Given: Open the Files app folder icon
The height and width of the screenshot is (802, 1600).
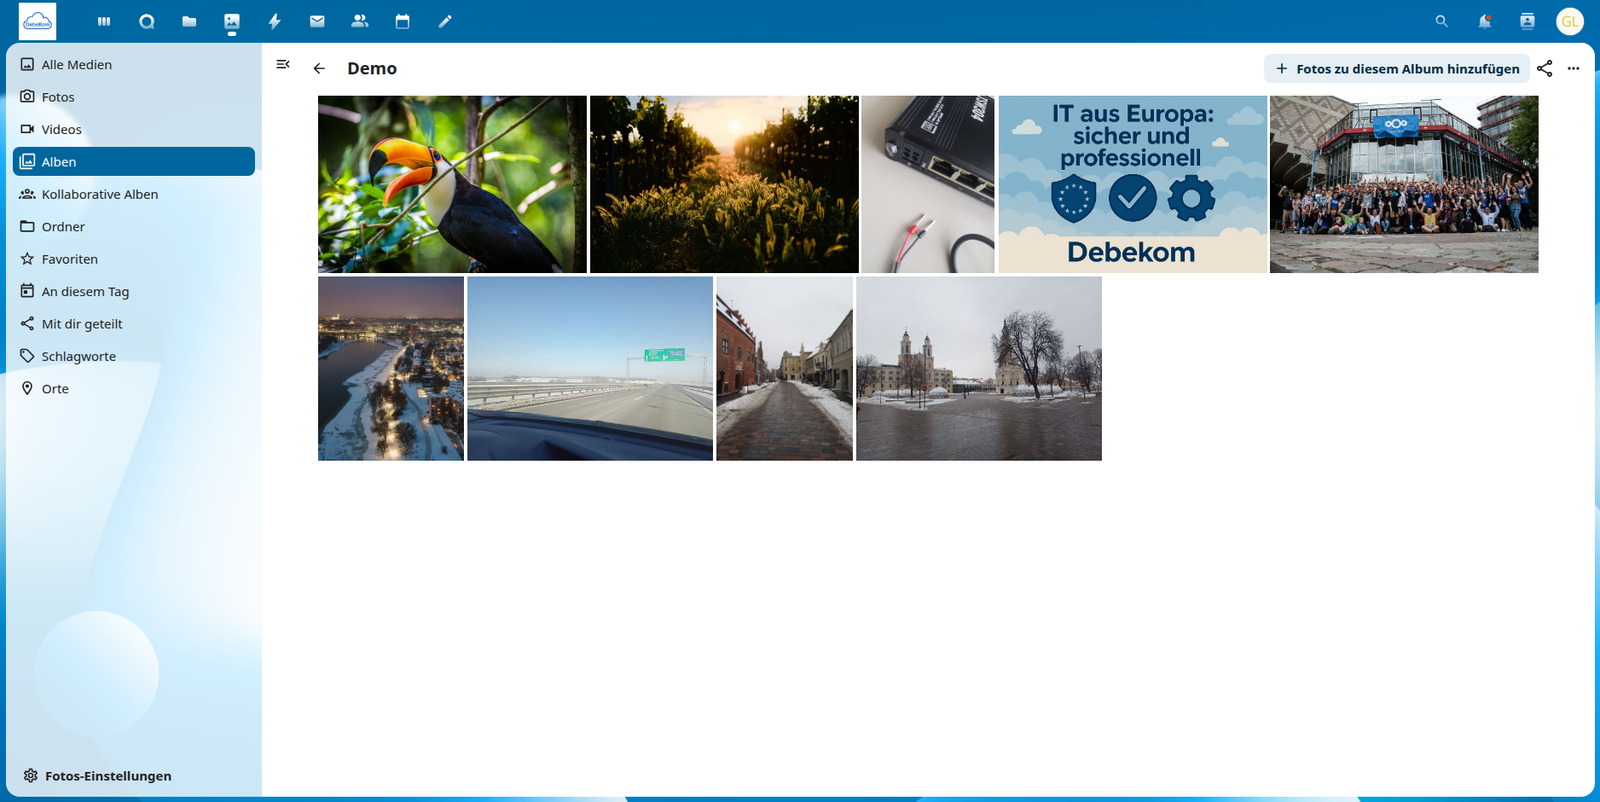Looking at the screenshot, I should coord(189,21).
